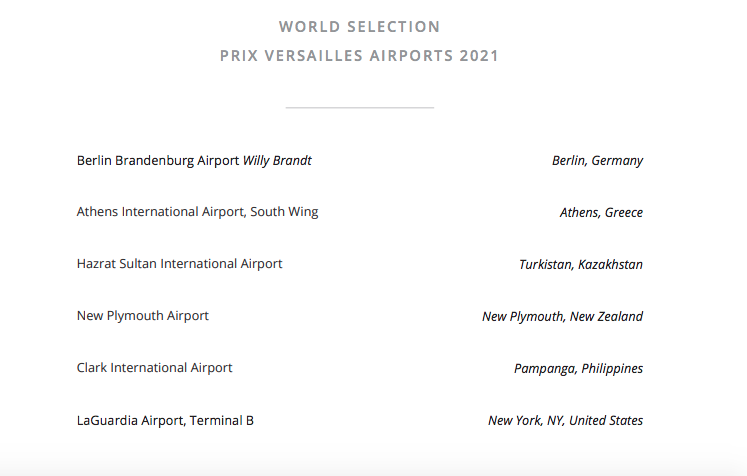Open the Clark International Airport entry

154,368
